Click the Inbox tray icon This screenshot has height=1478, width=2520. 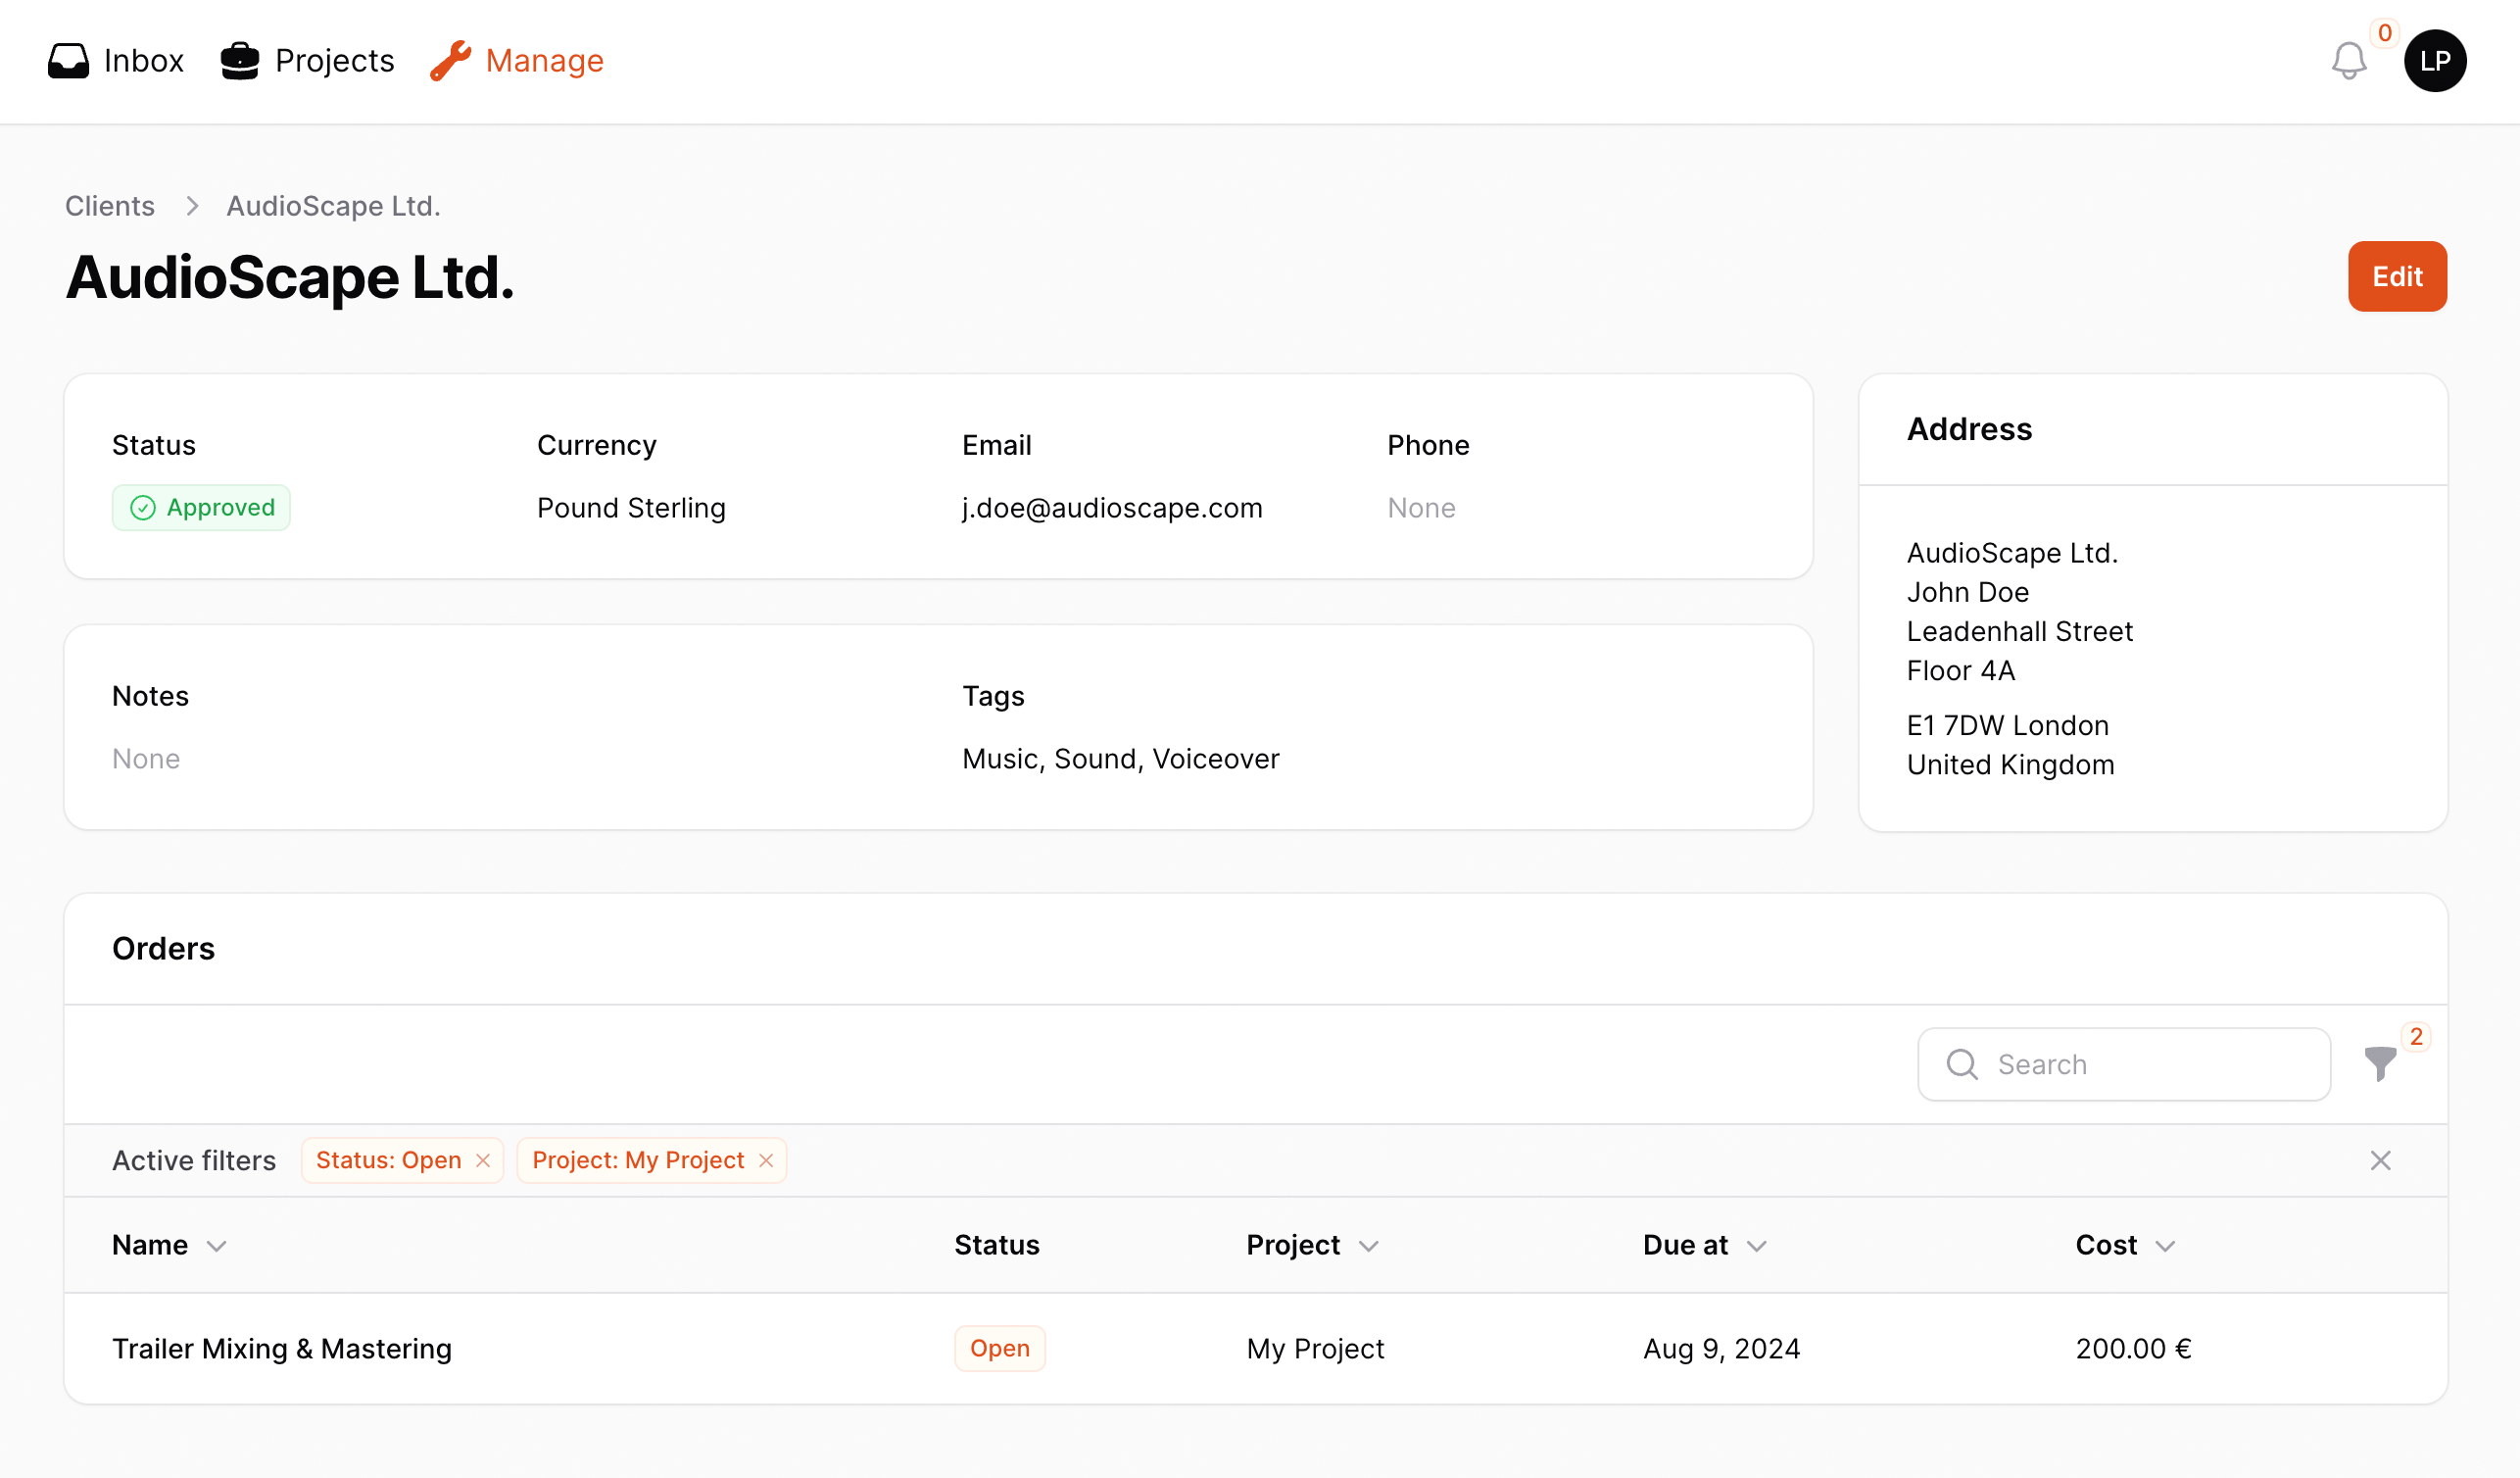68,61
